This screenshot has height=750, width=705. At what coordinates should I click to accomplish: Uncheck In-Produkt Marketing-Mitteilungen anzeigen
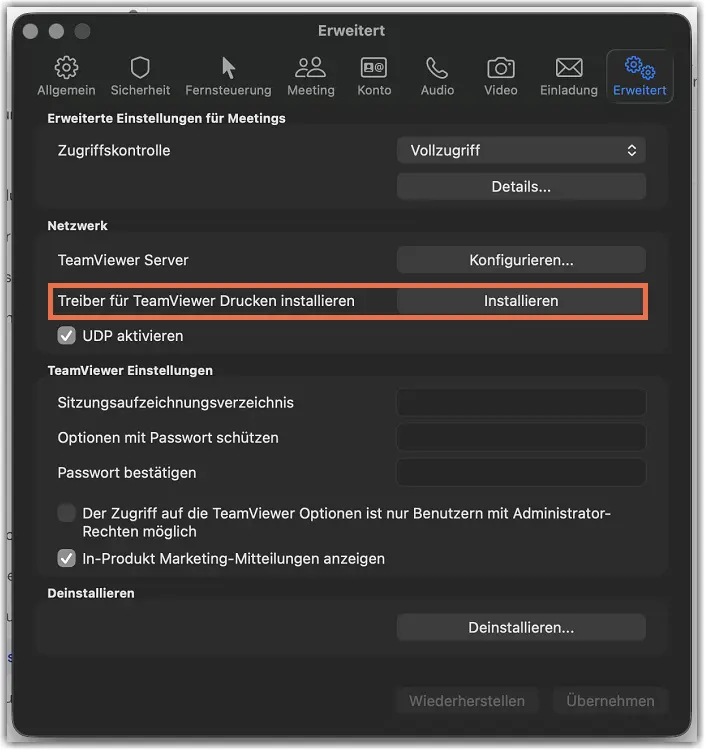(66, 558)
